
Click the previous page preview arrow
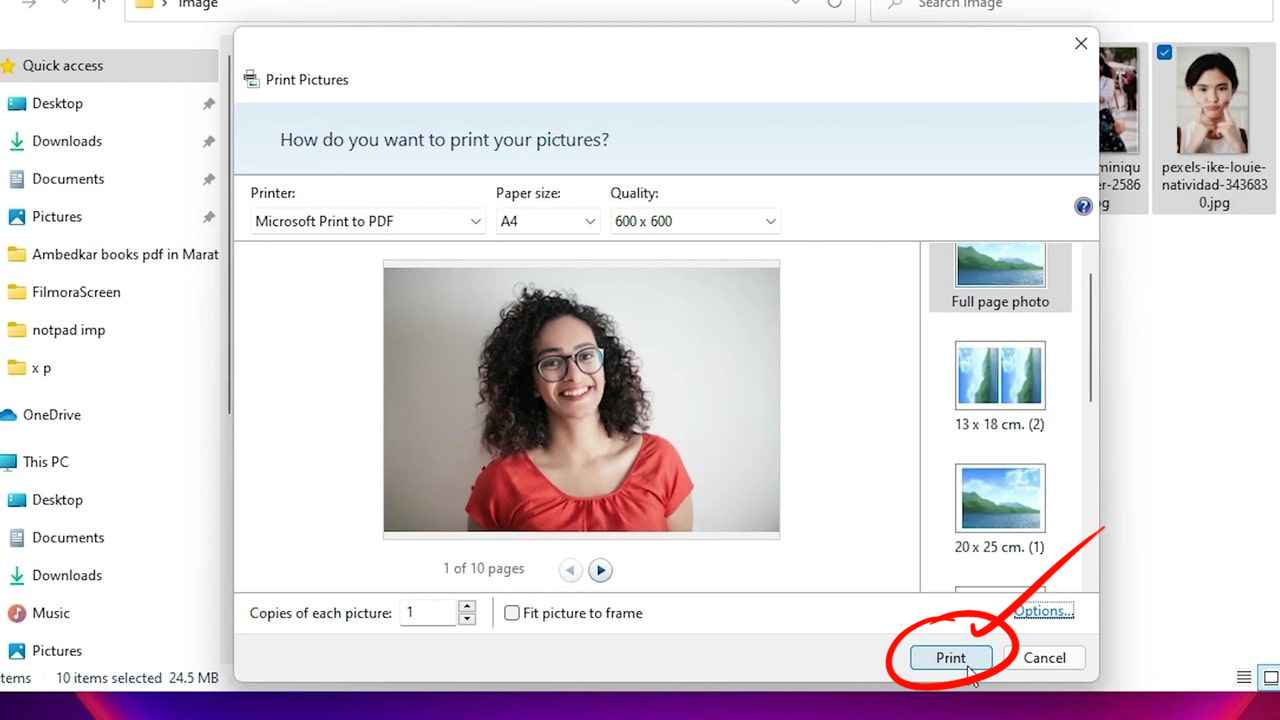[x=570, y=570]
